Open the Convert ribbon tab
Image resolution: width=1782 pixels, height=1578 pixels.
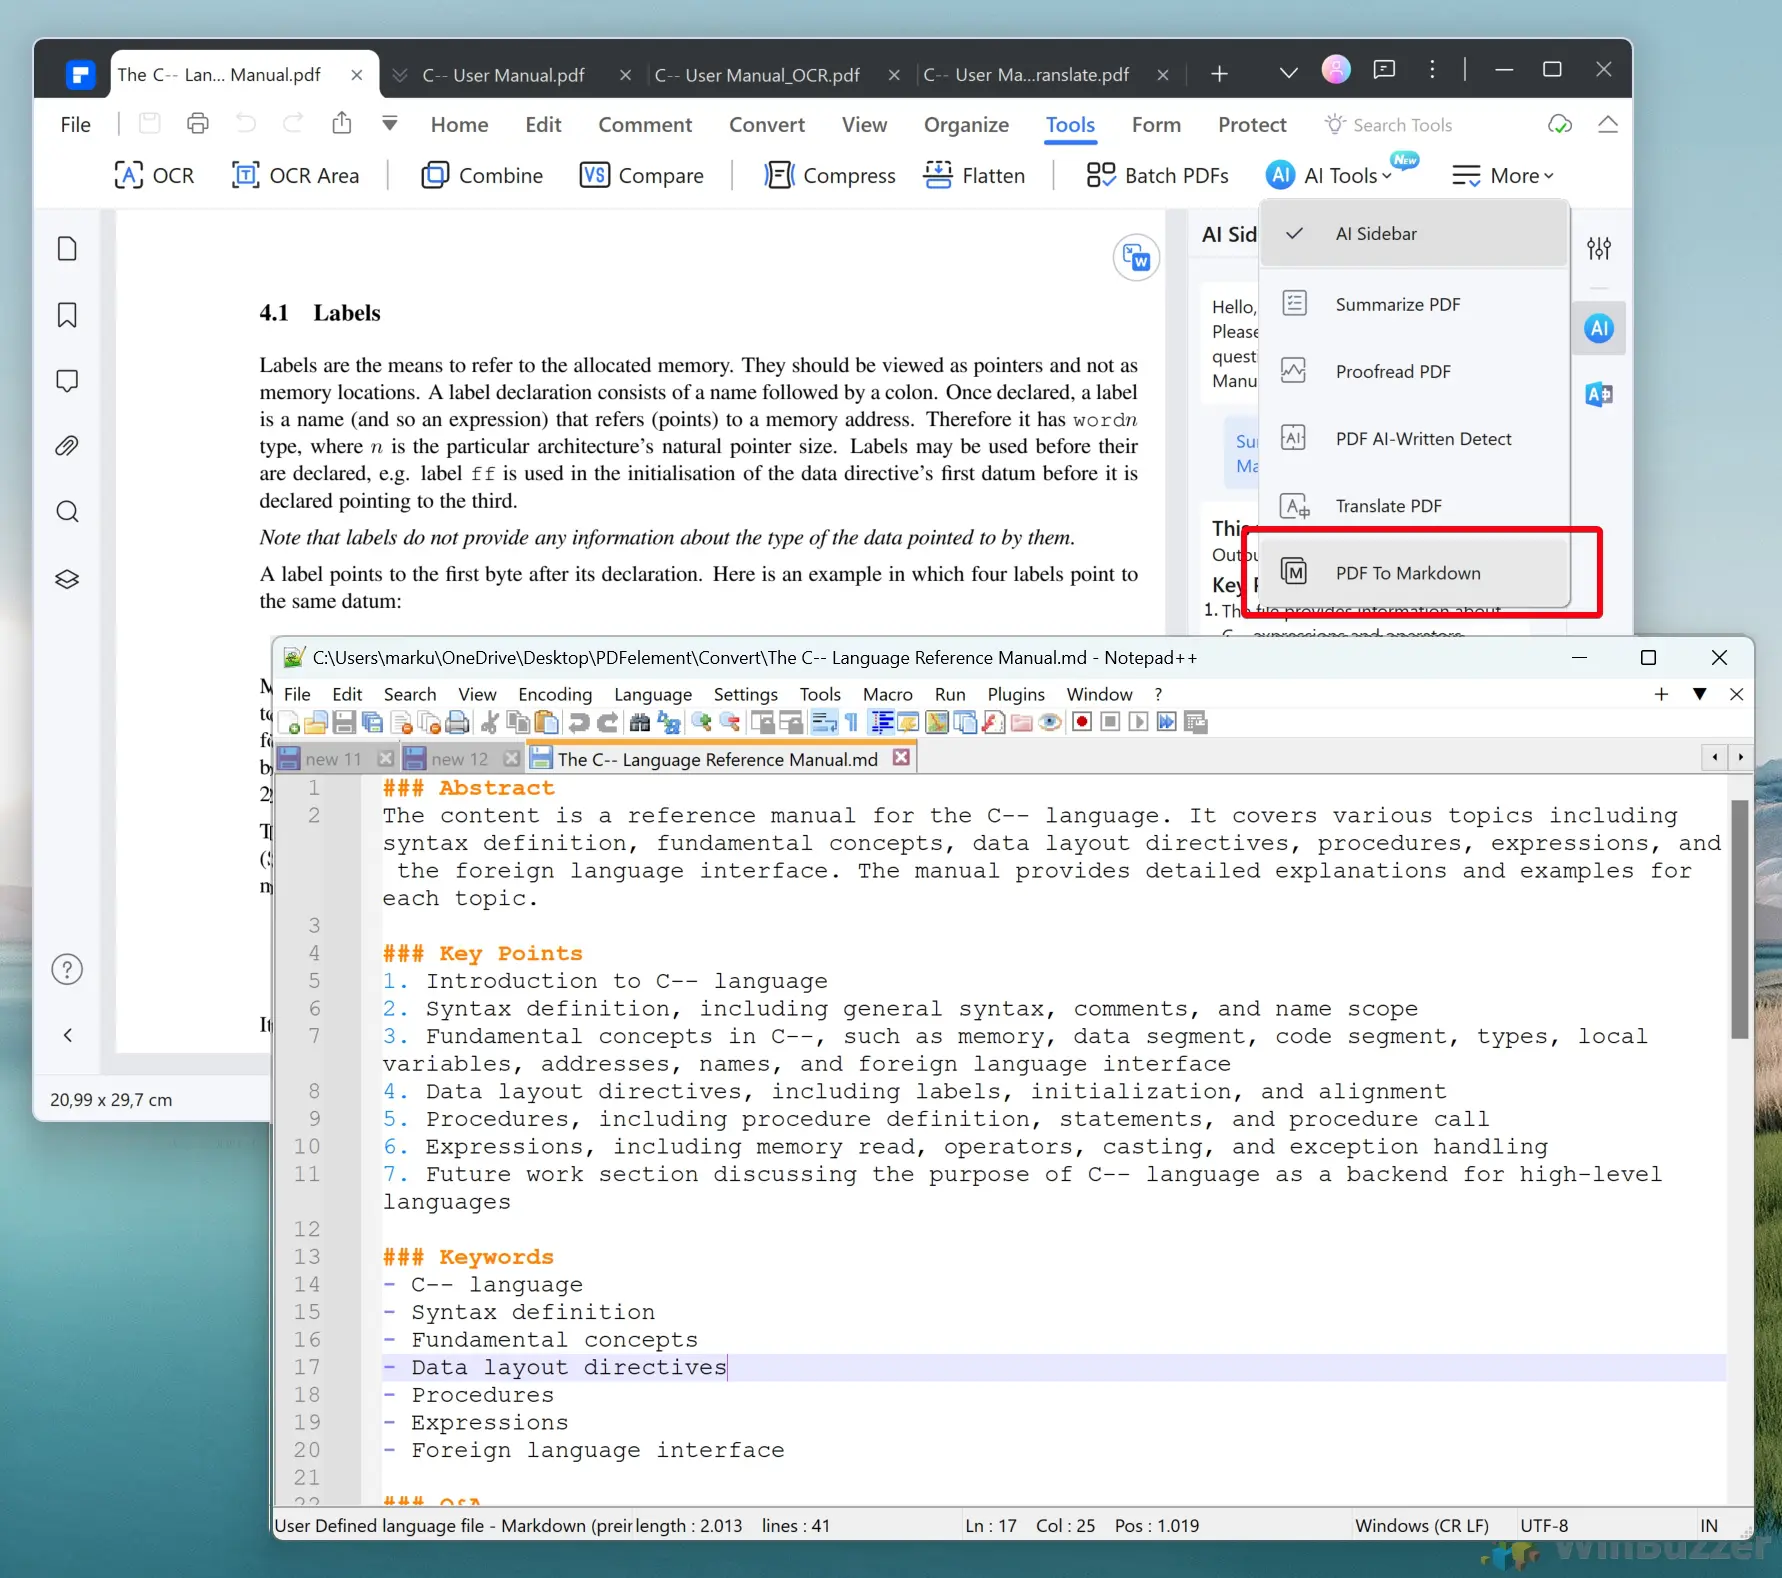(x=766, y=125)
